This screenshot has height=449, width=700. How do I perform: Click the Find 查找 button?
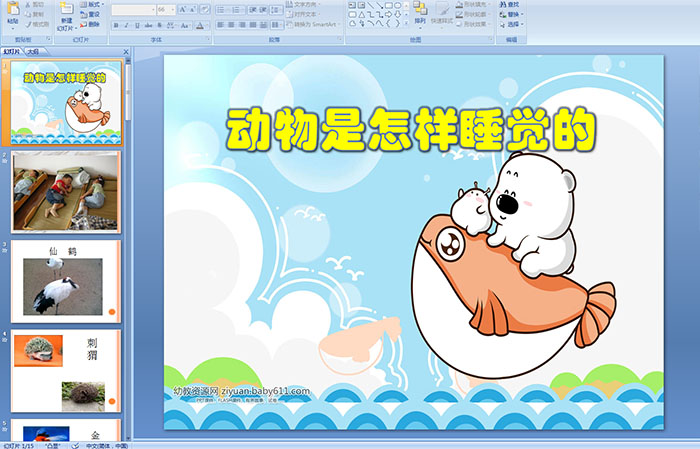point(509,4)
